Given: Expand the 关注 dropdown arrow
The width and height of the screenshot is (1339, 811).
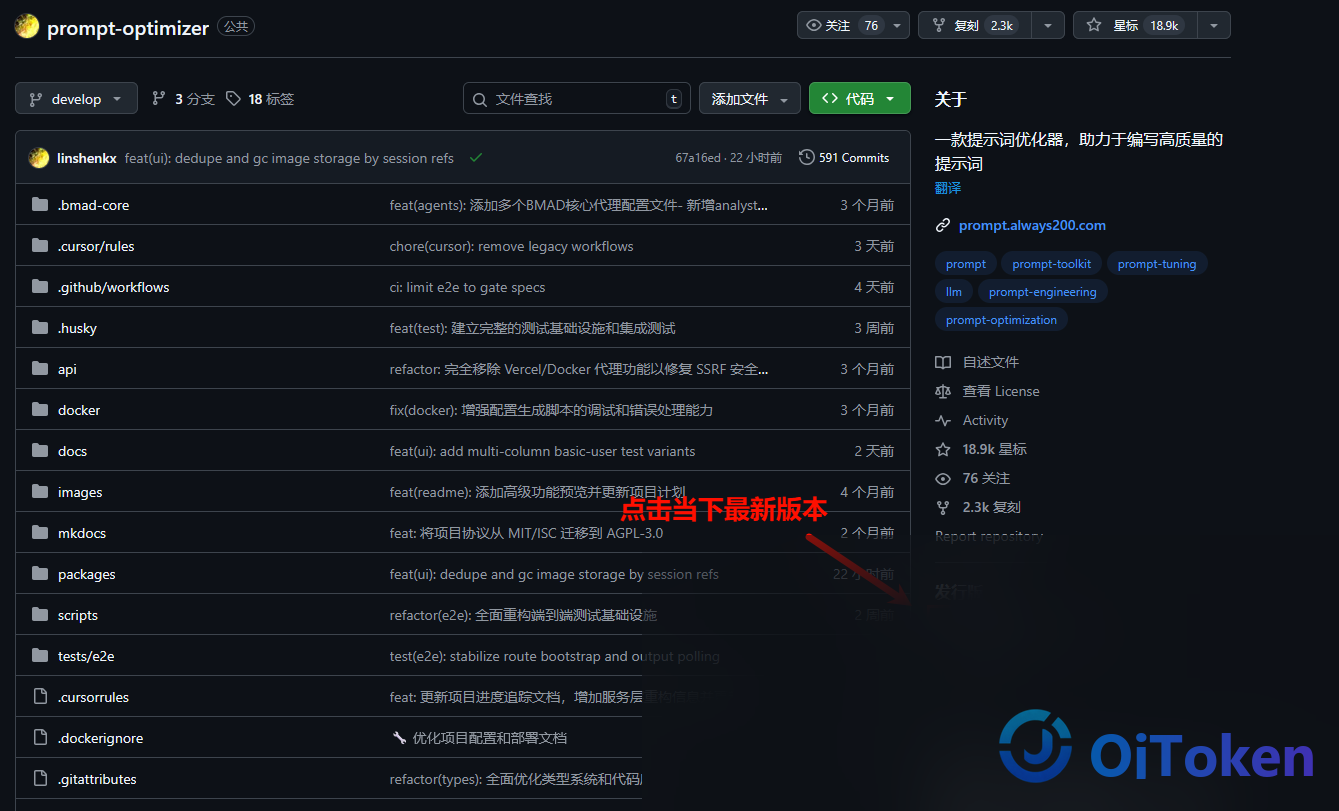Looking at the screenshot, I should click(897, 26).
